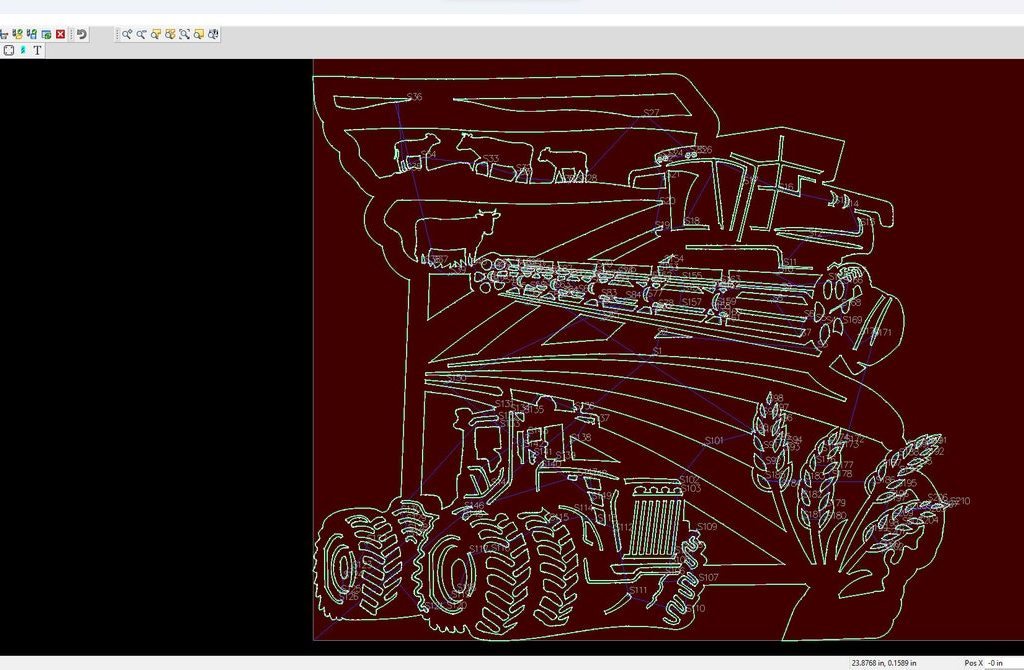Click the S109 label near tractor grille
Screen dimensions: 1024x670
[707, 526]
